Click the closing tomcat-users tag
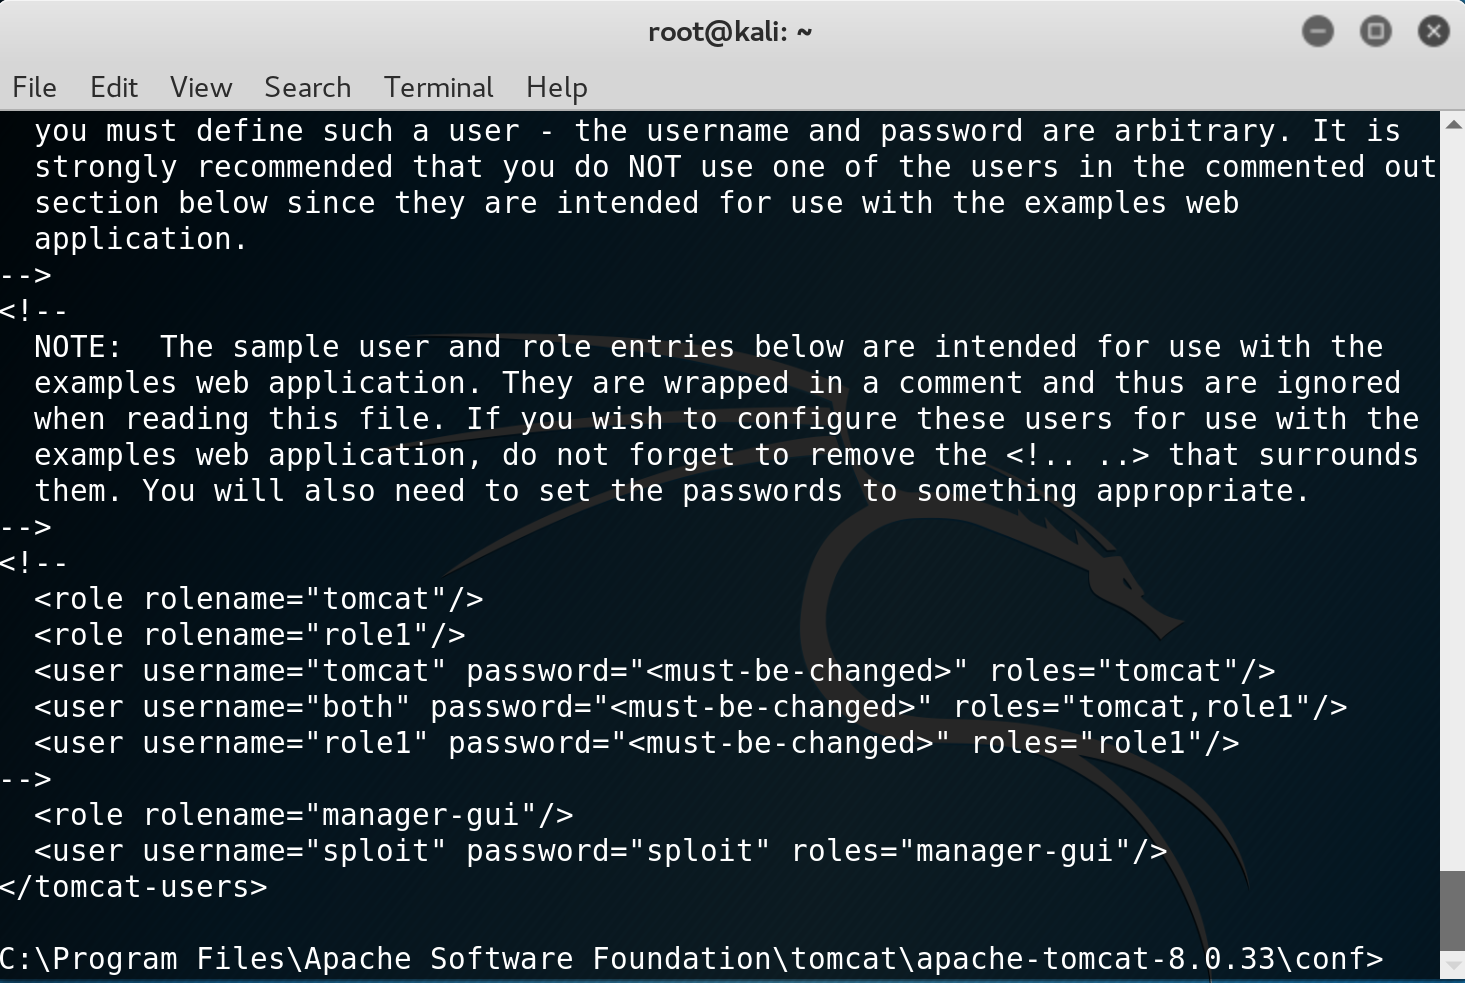This screenshot has width=1465, height=983. pyautogui.click(x=134, y=887)
